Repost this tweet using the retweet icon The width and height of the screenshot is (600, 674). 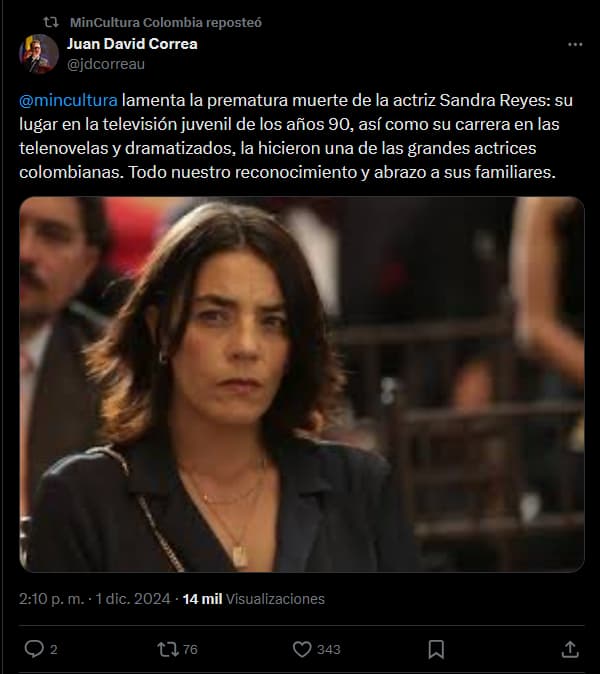pyautogui.click(x=168, y=649)
